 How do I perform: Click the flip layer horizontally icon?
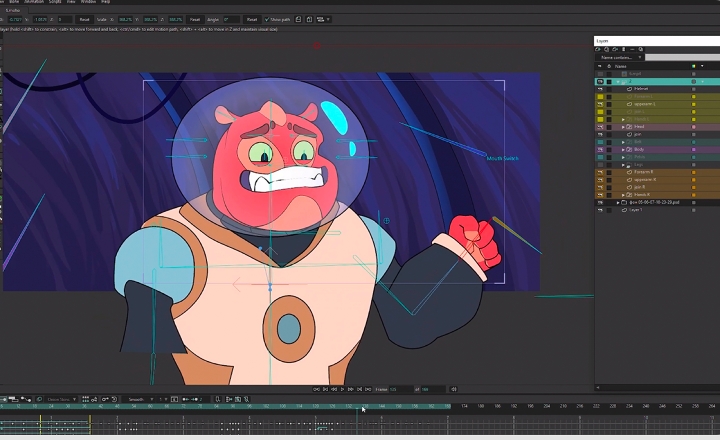click(x=298, y=19)
